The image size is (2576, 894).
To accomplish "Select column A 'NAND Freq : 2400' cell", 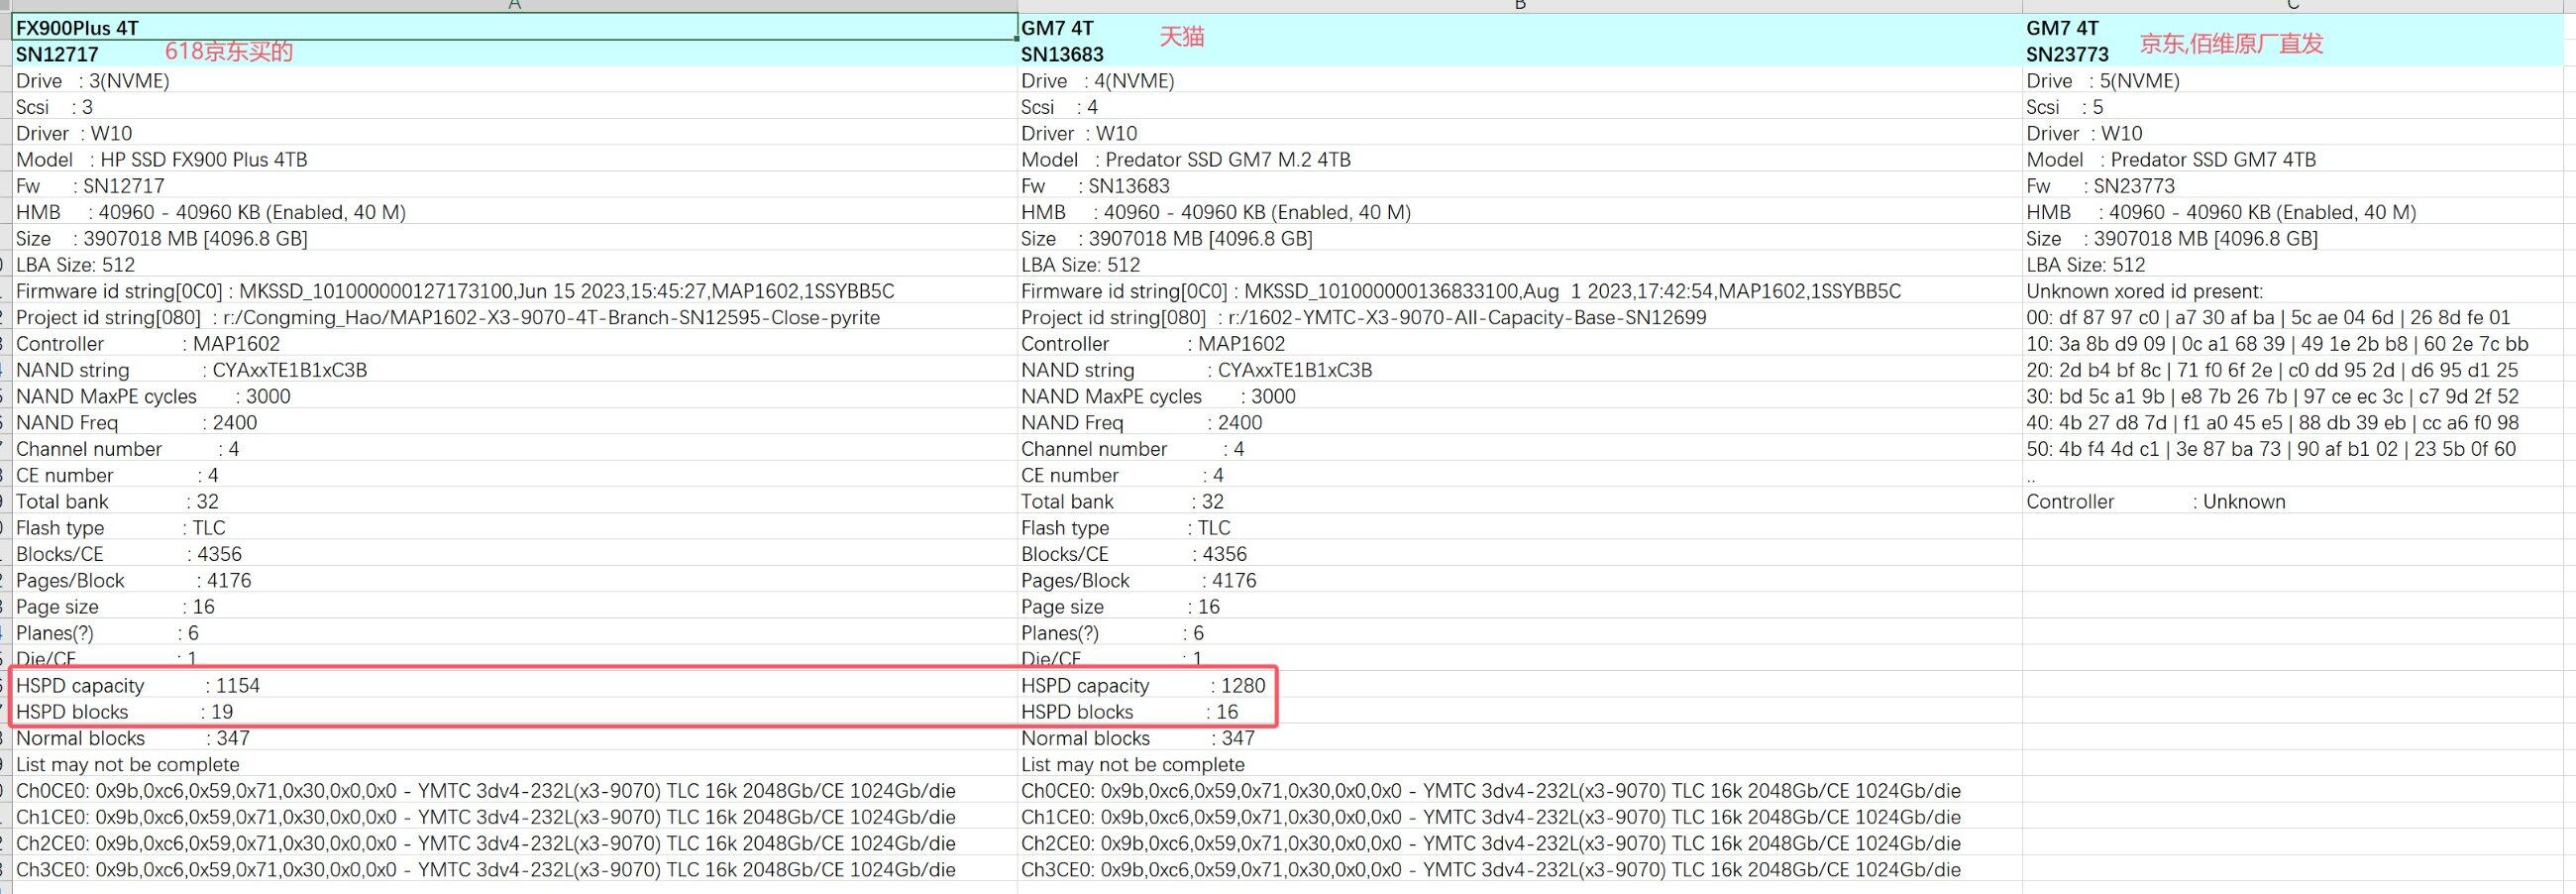I will pos(514,422).
